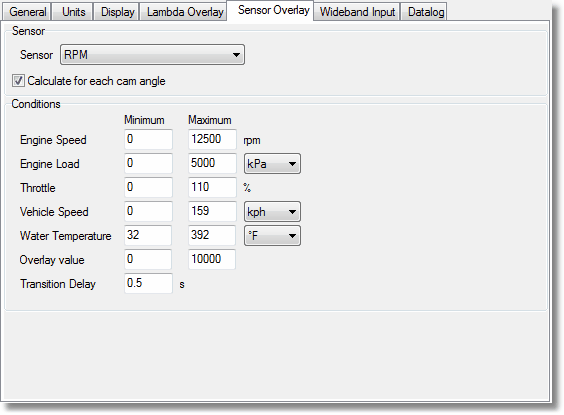
Task: Click the Minimum column header
Action: (144, 120)
